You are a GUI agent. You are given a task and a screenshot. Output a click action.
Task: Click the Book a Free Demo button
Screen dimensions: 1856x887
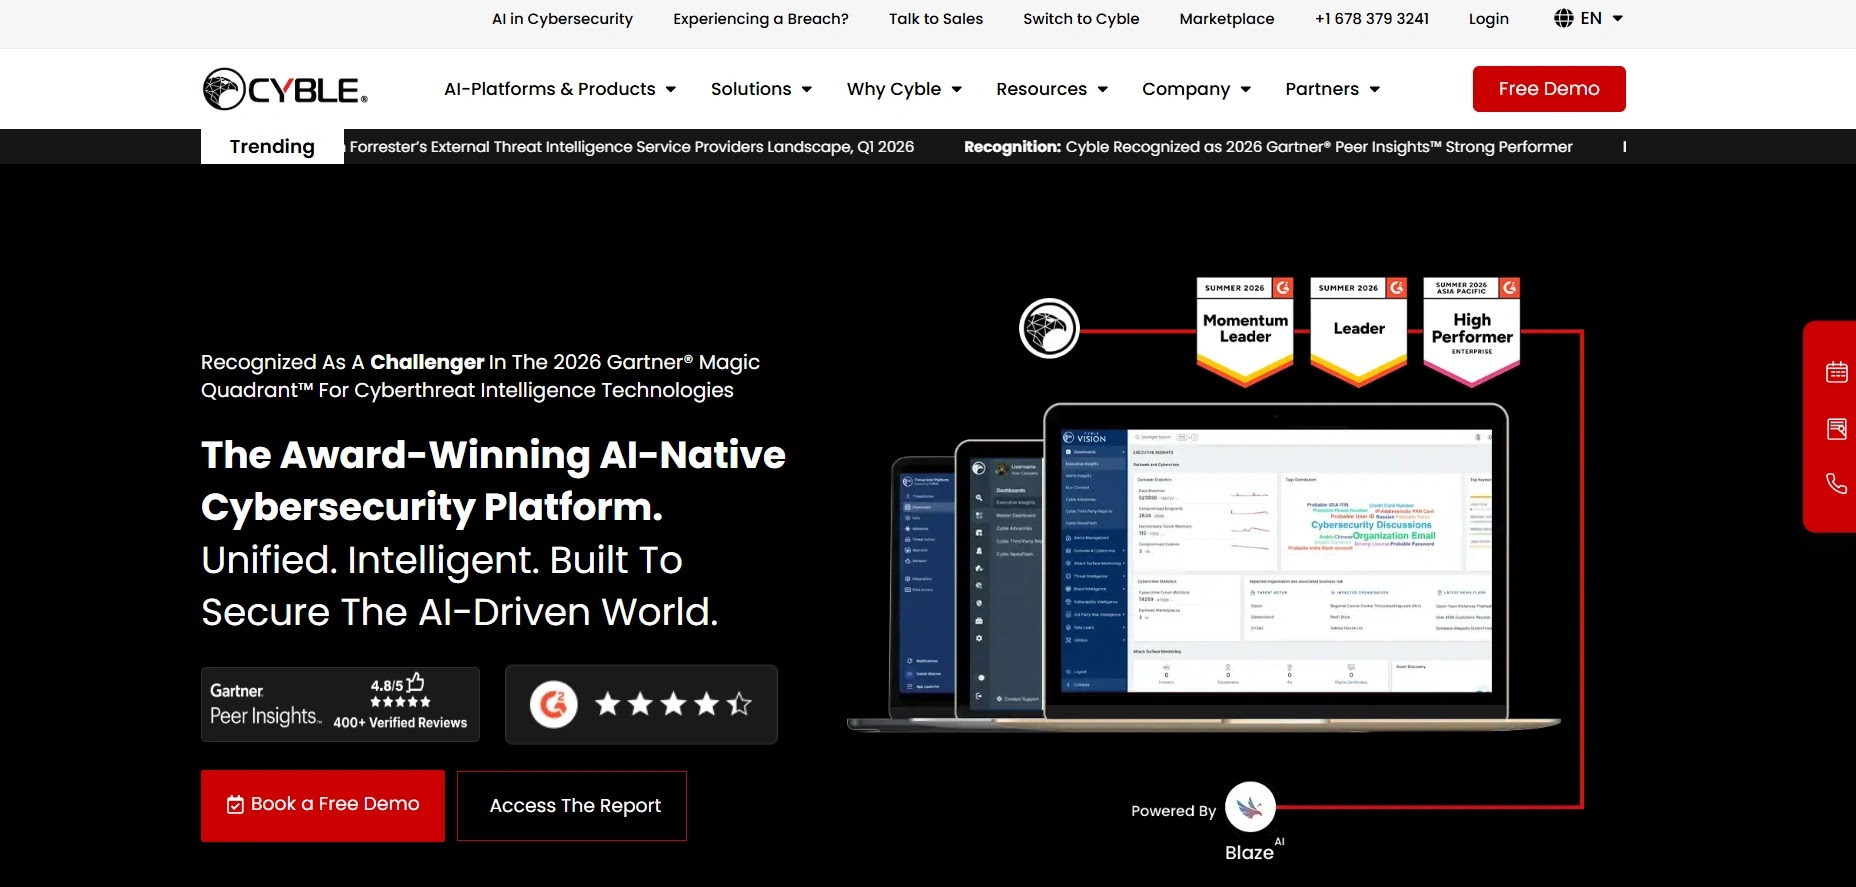(x=323, y=806)
